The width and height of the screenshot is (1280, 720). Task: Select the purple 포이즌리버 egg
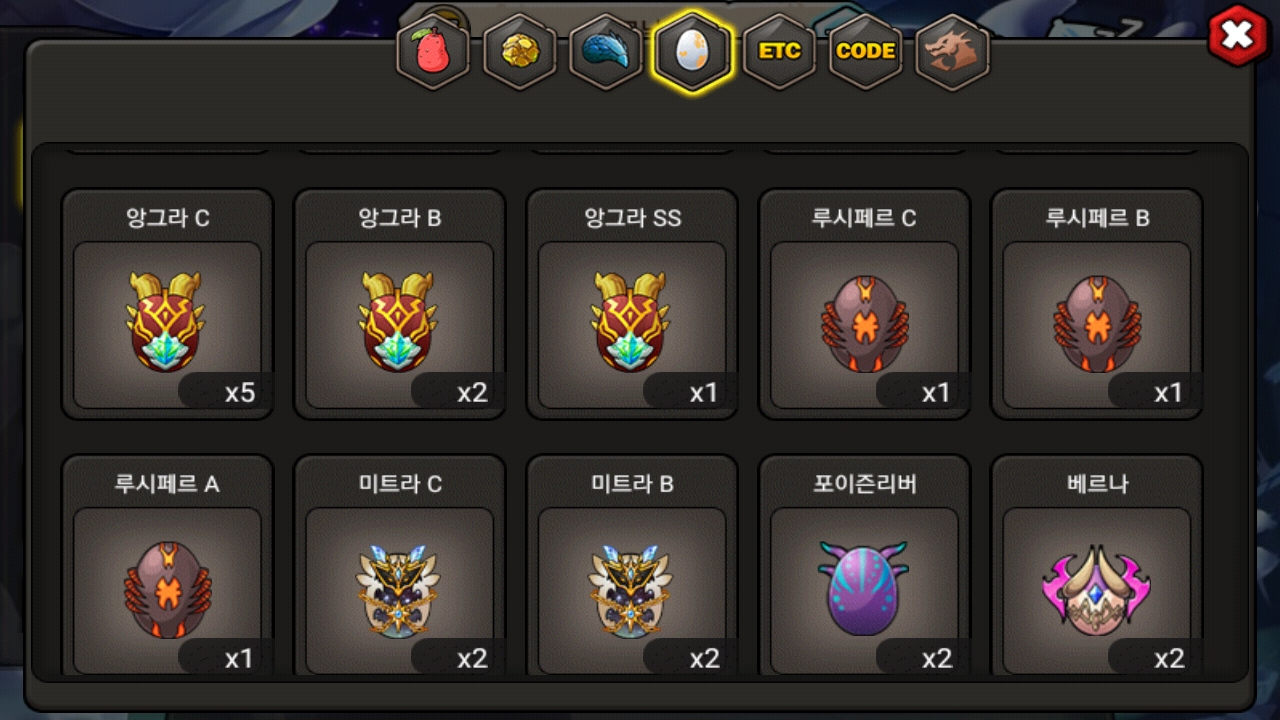(864, 566)
